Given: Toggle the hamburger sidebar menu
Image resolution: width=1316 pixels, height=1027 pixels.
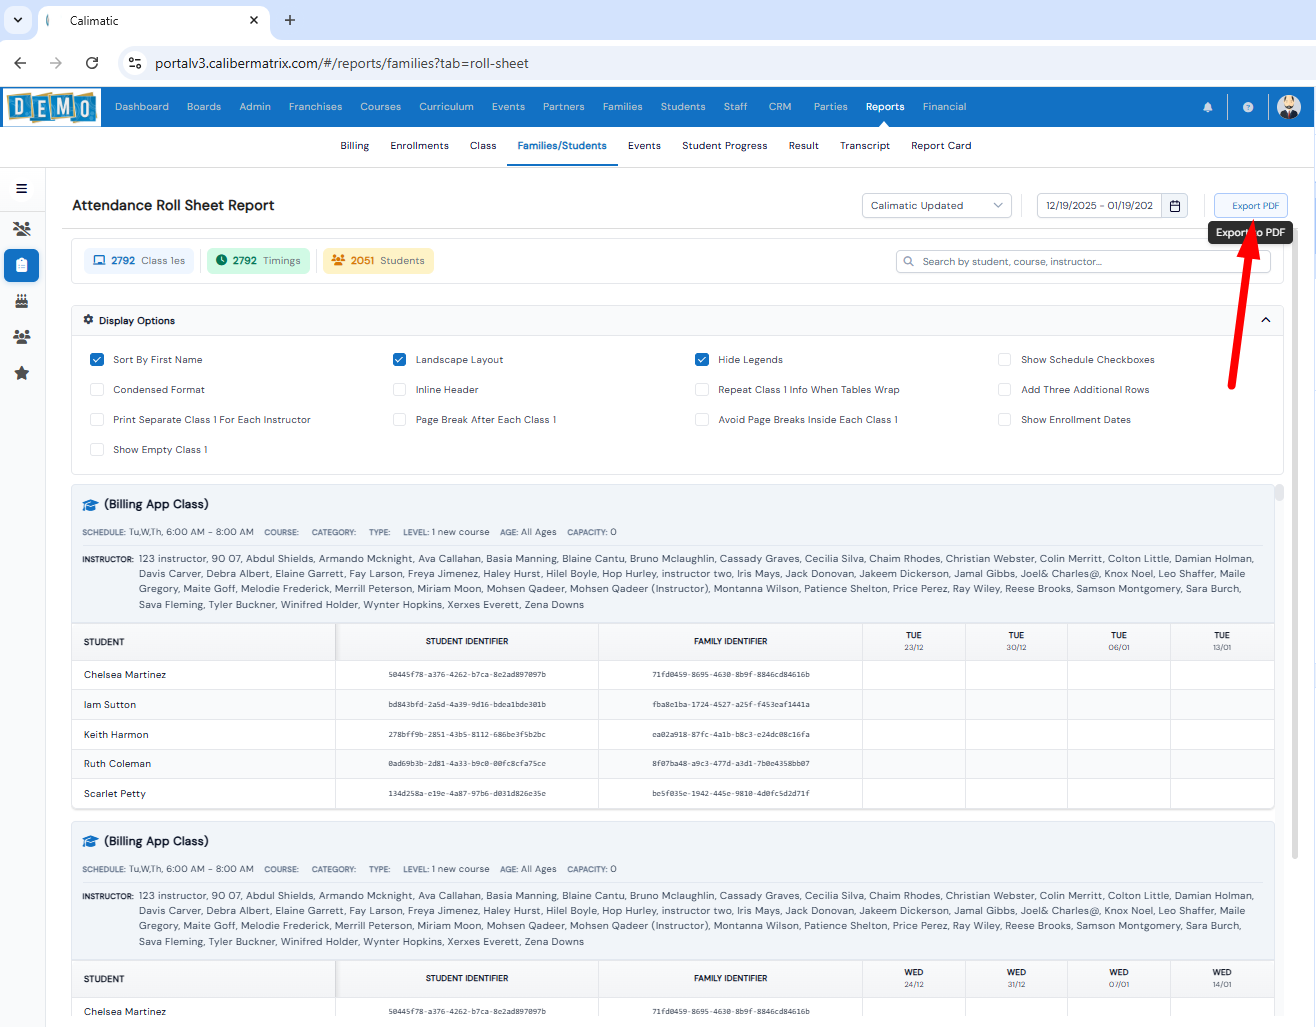Looking at the screenshot, I should tap(21, 189).
